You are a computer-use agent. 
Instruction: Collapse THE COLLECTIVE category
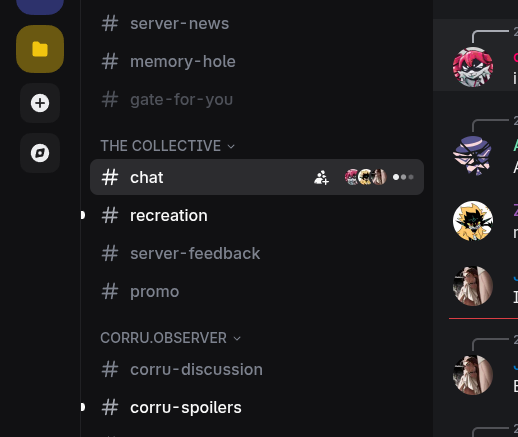pos(168,146)
